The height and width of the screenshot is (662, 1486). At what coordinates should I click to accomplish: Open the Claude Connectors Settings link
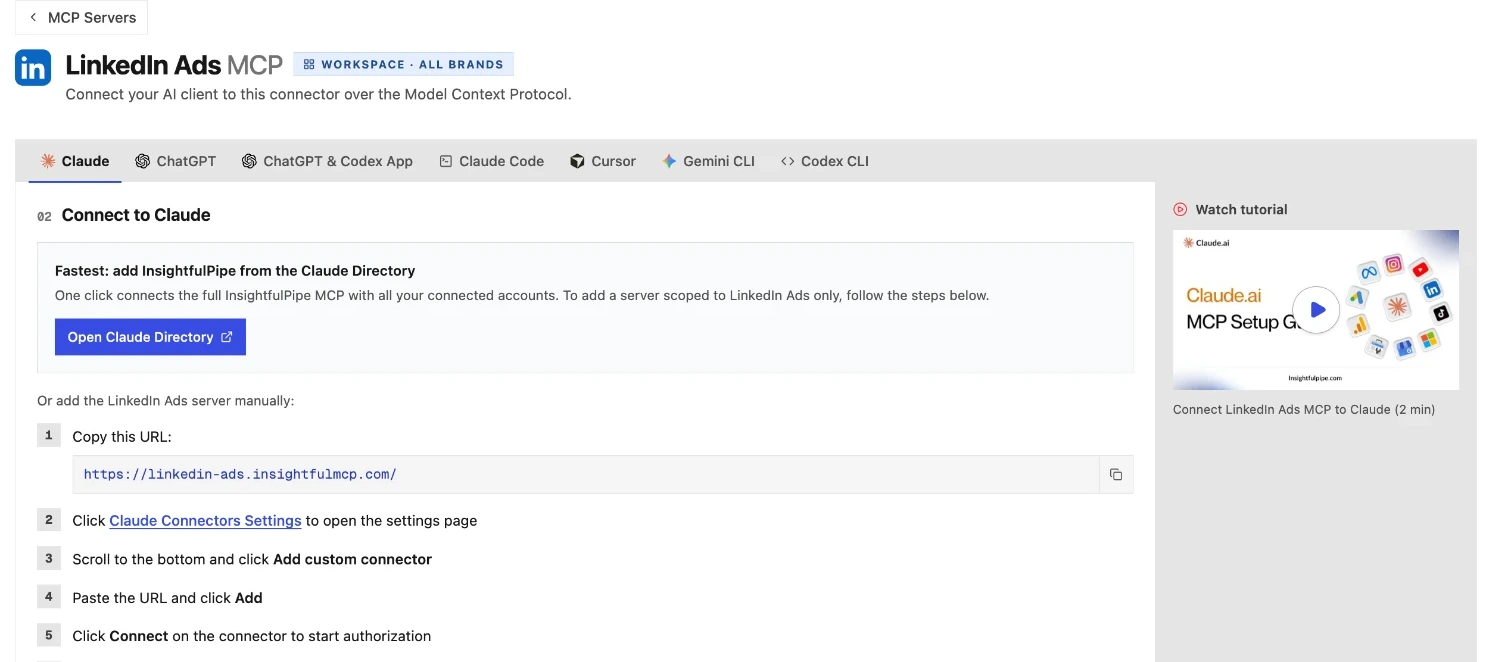(205, 521)
